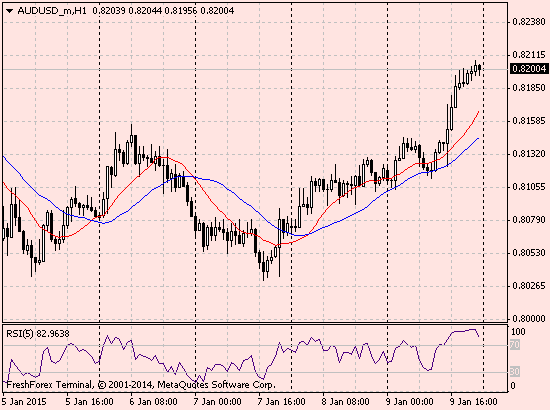Click the red moving average line end
Viewport: 550px width, 410px height.
(478, 112)
